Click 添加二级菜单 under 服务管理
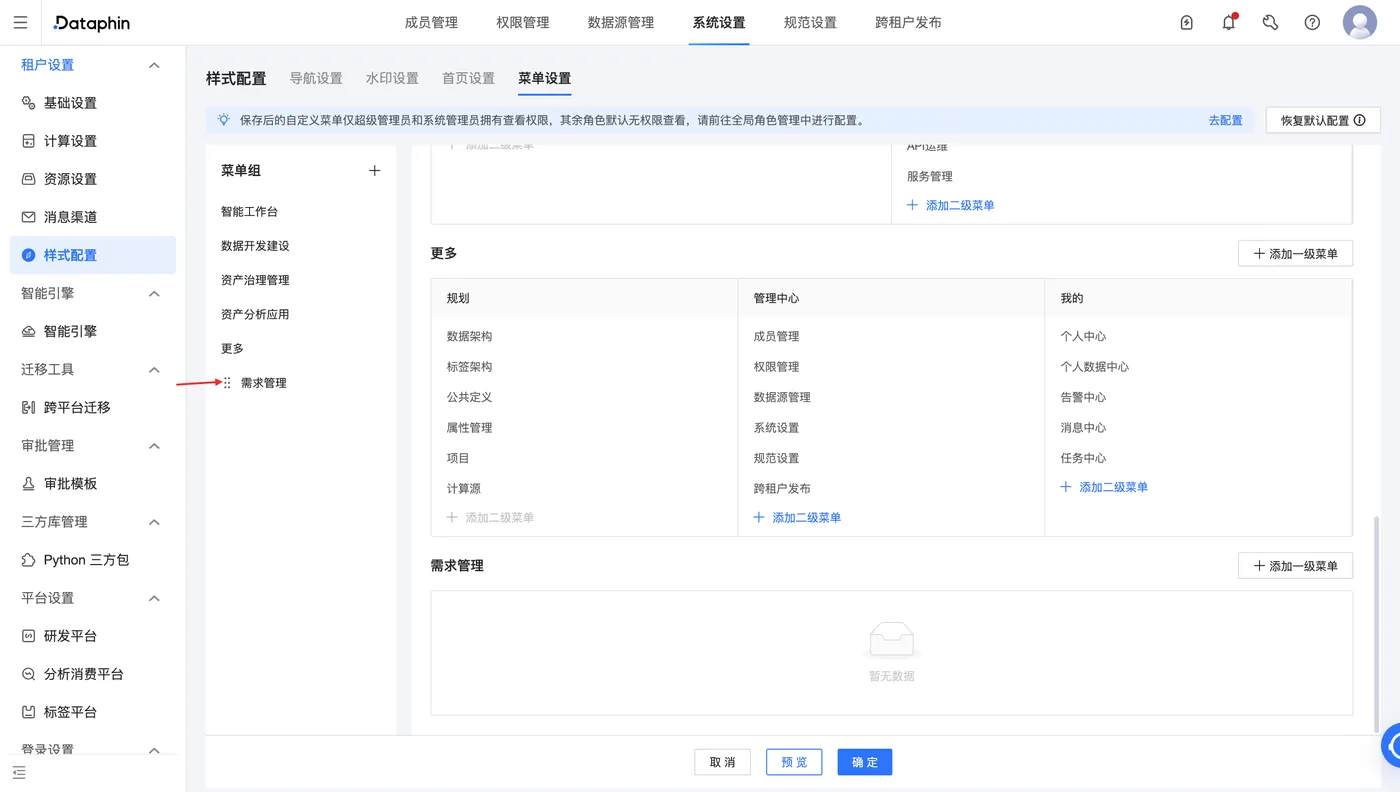The image size is (1400, 792). click(x=950, y=205)
